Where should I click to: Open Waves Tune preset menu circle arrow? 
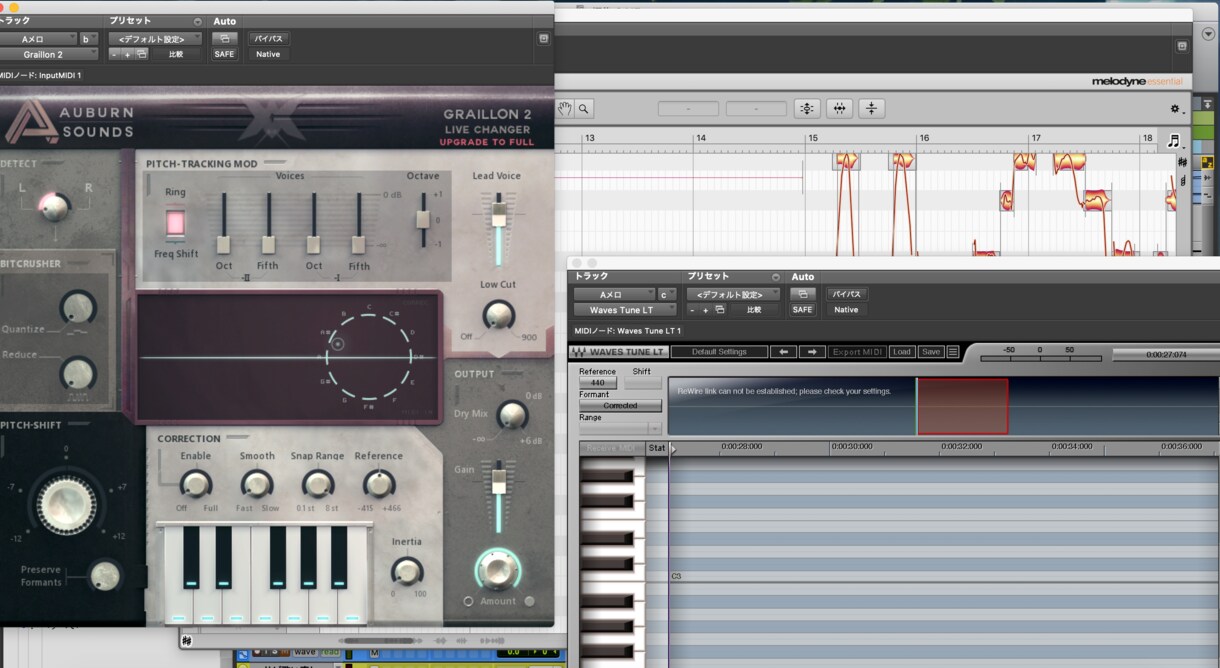(x=775, y=277)
